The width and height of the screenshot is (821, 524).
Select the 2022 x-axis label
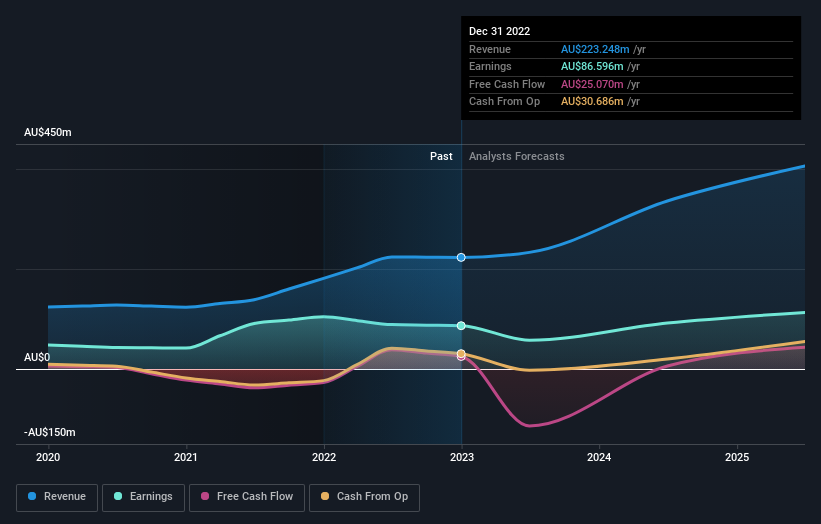324,457
